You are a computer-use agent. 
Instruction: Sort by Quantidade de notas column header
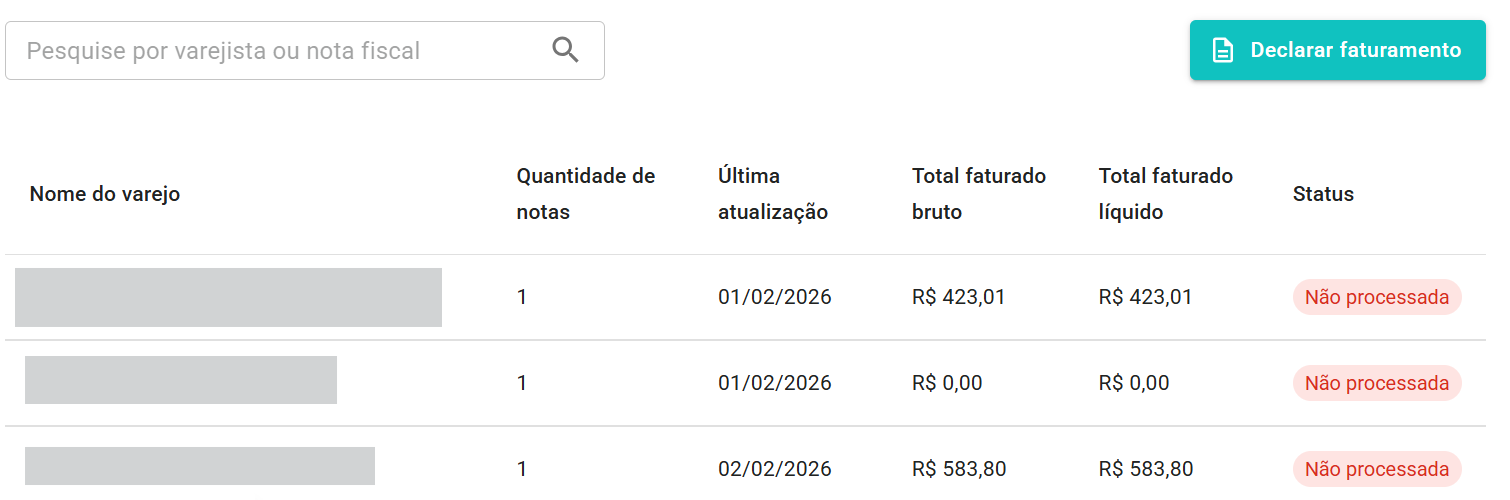tap(585, 194)
